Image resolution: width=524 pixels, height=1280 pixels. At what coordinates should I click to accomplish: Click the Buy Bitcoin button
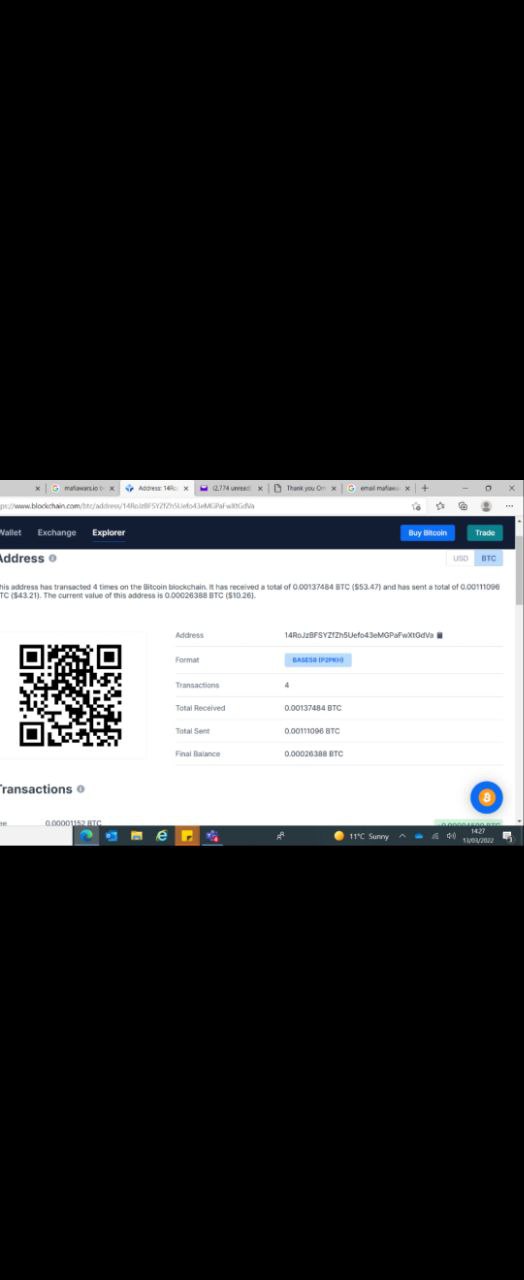(428, 533)
